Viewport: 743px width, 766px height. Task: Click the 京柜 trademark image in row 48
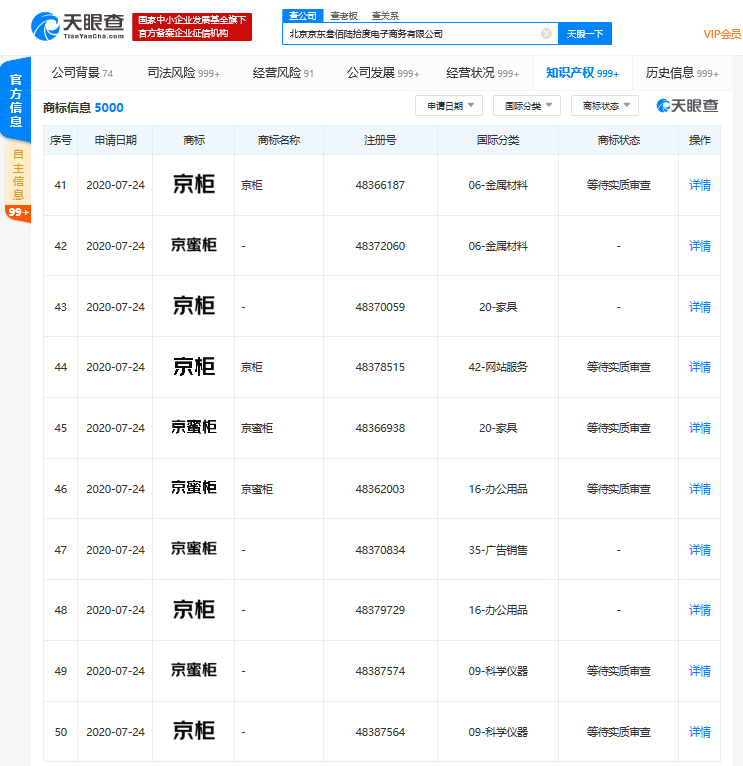194,610
